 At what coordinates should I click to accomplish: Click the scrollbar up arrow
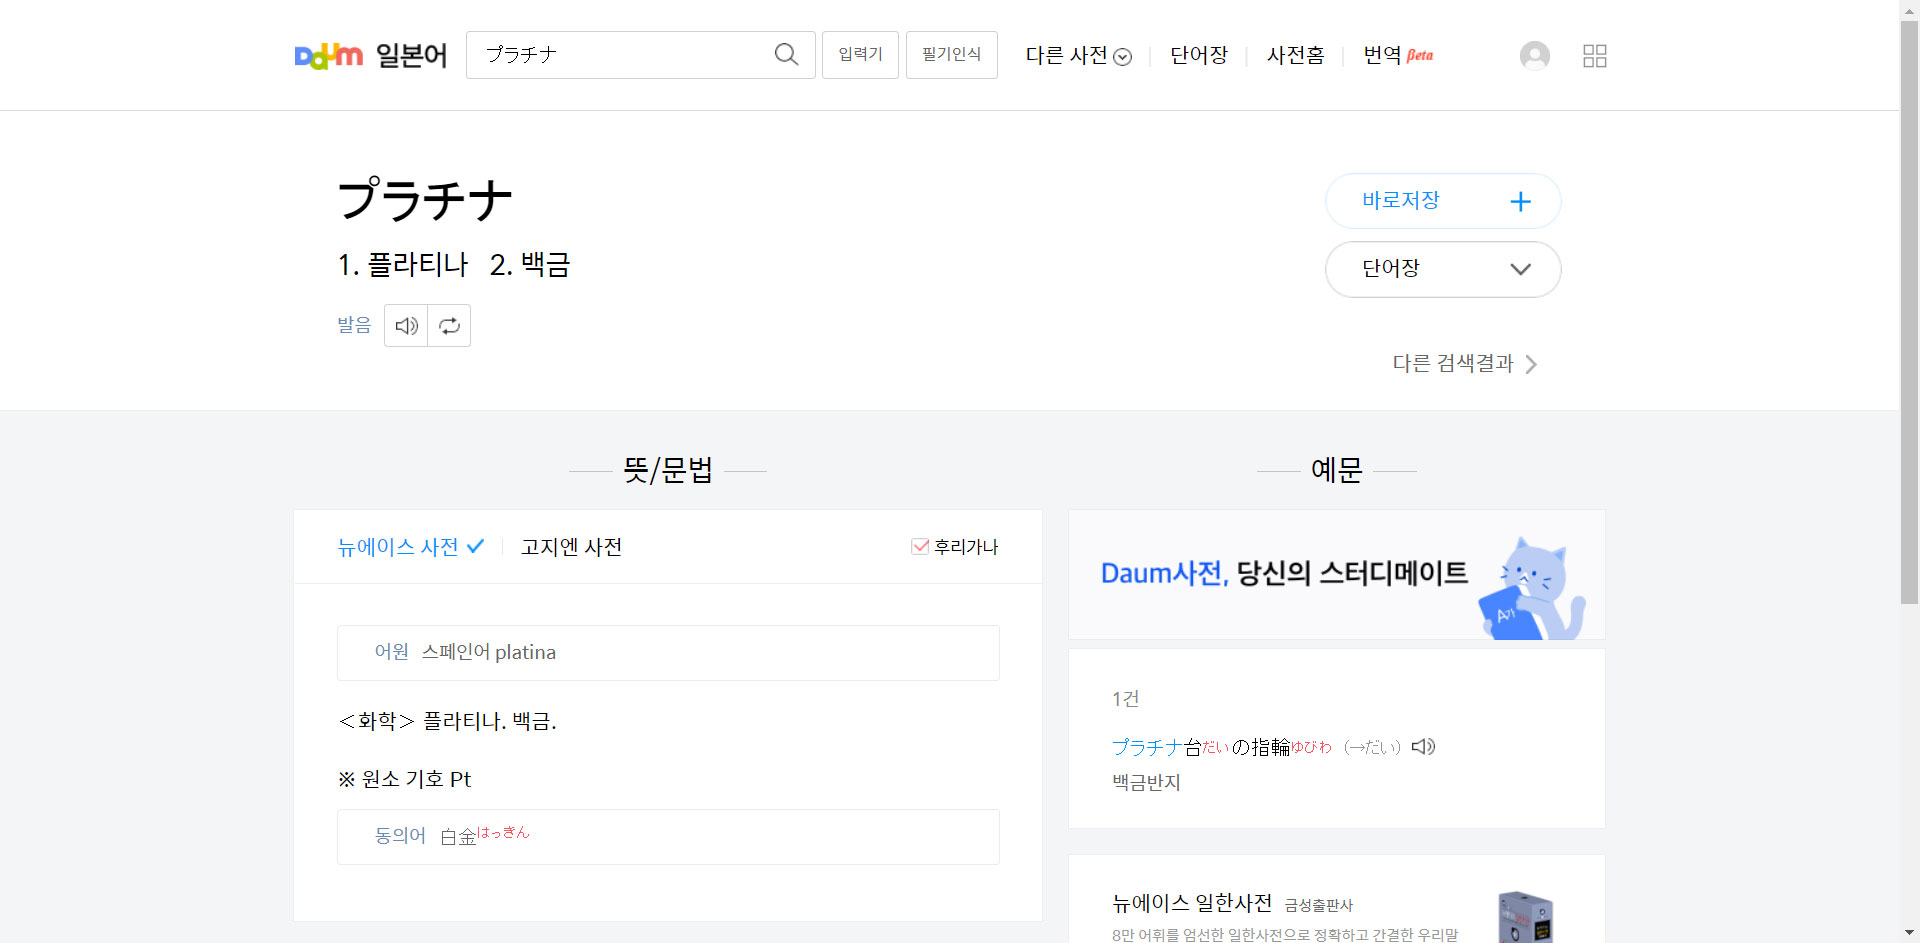coord(1910,9)
